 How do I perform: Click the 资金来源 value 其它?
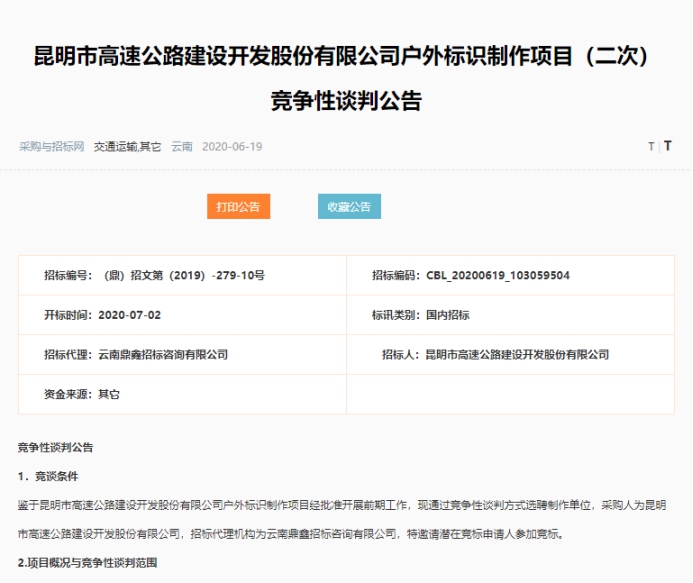tap(109, 394)
